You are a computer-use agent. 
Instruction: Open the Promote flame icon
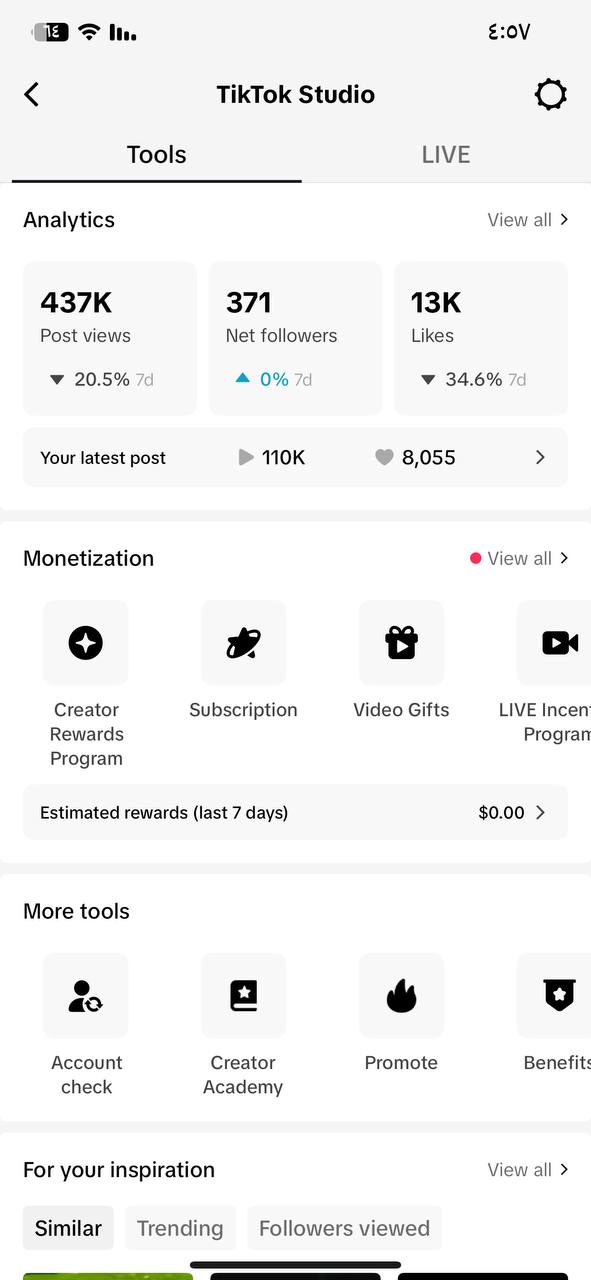pyautogui.click(x=401, y=996)
